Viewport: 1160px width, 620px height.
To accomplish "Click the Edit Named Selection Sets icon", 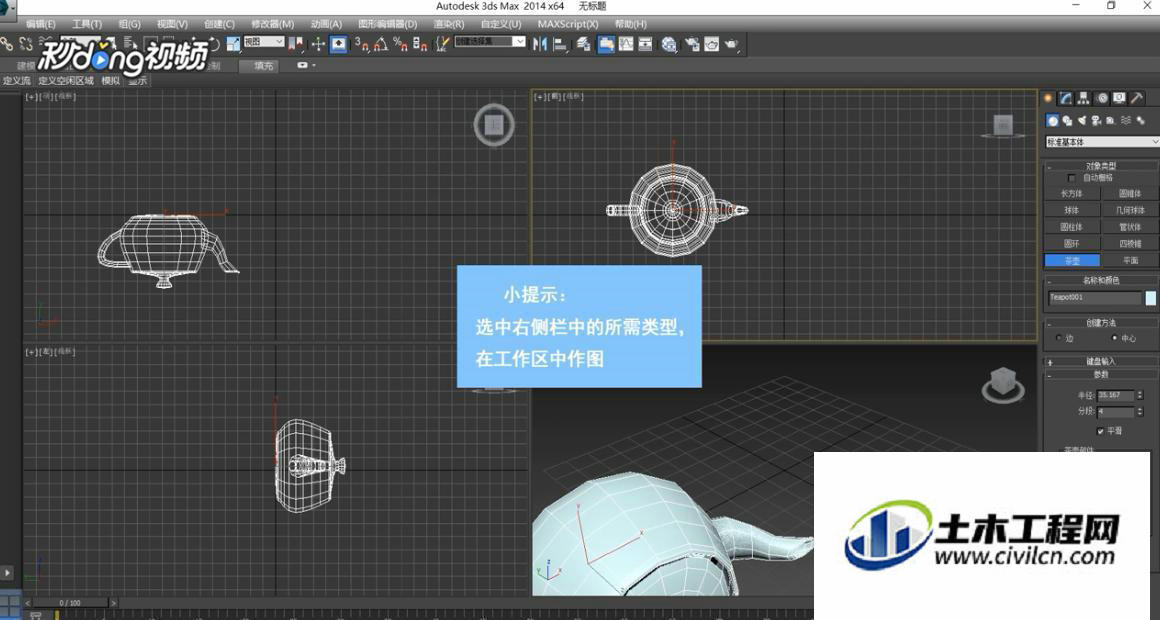I will click(x=442, y=44).
